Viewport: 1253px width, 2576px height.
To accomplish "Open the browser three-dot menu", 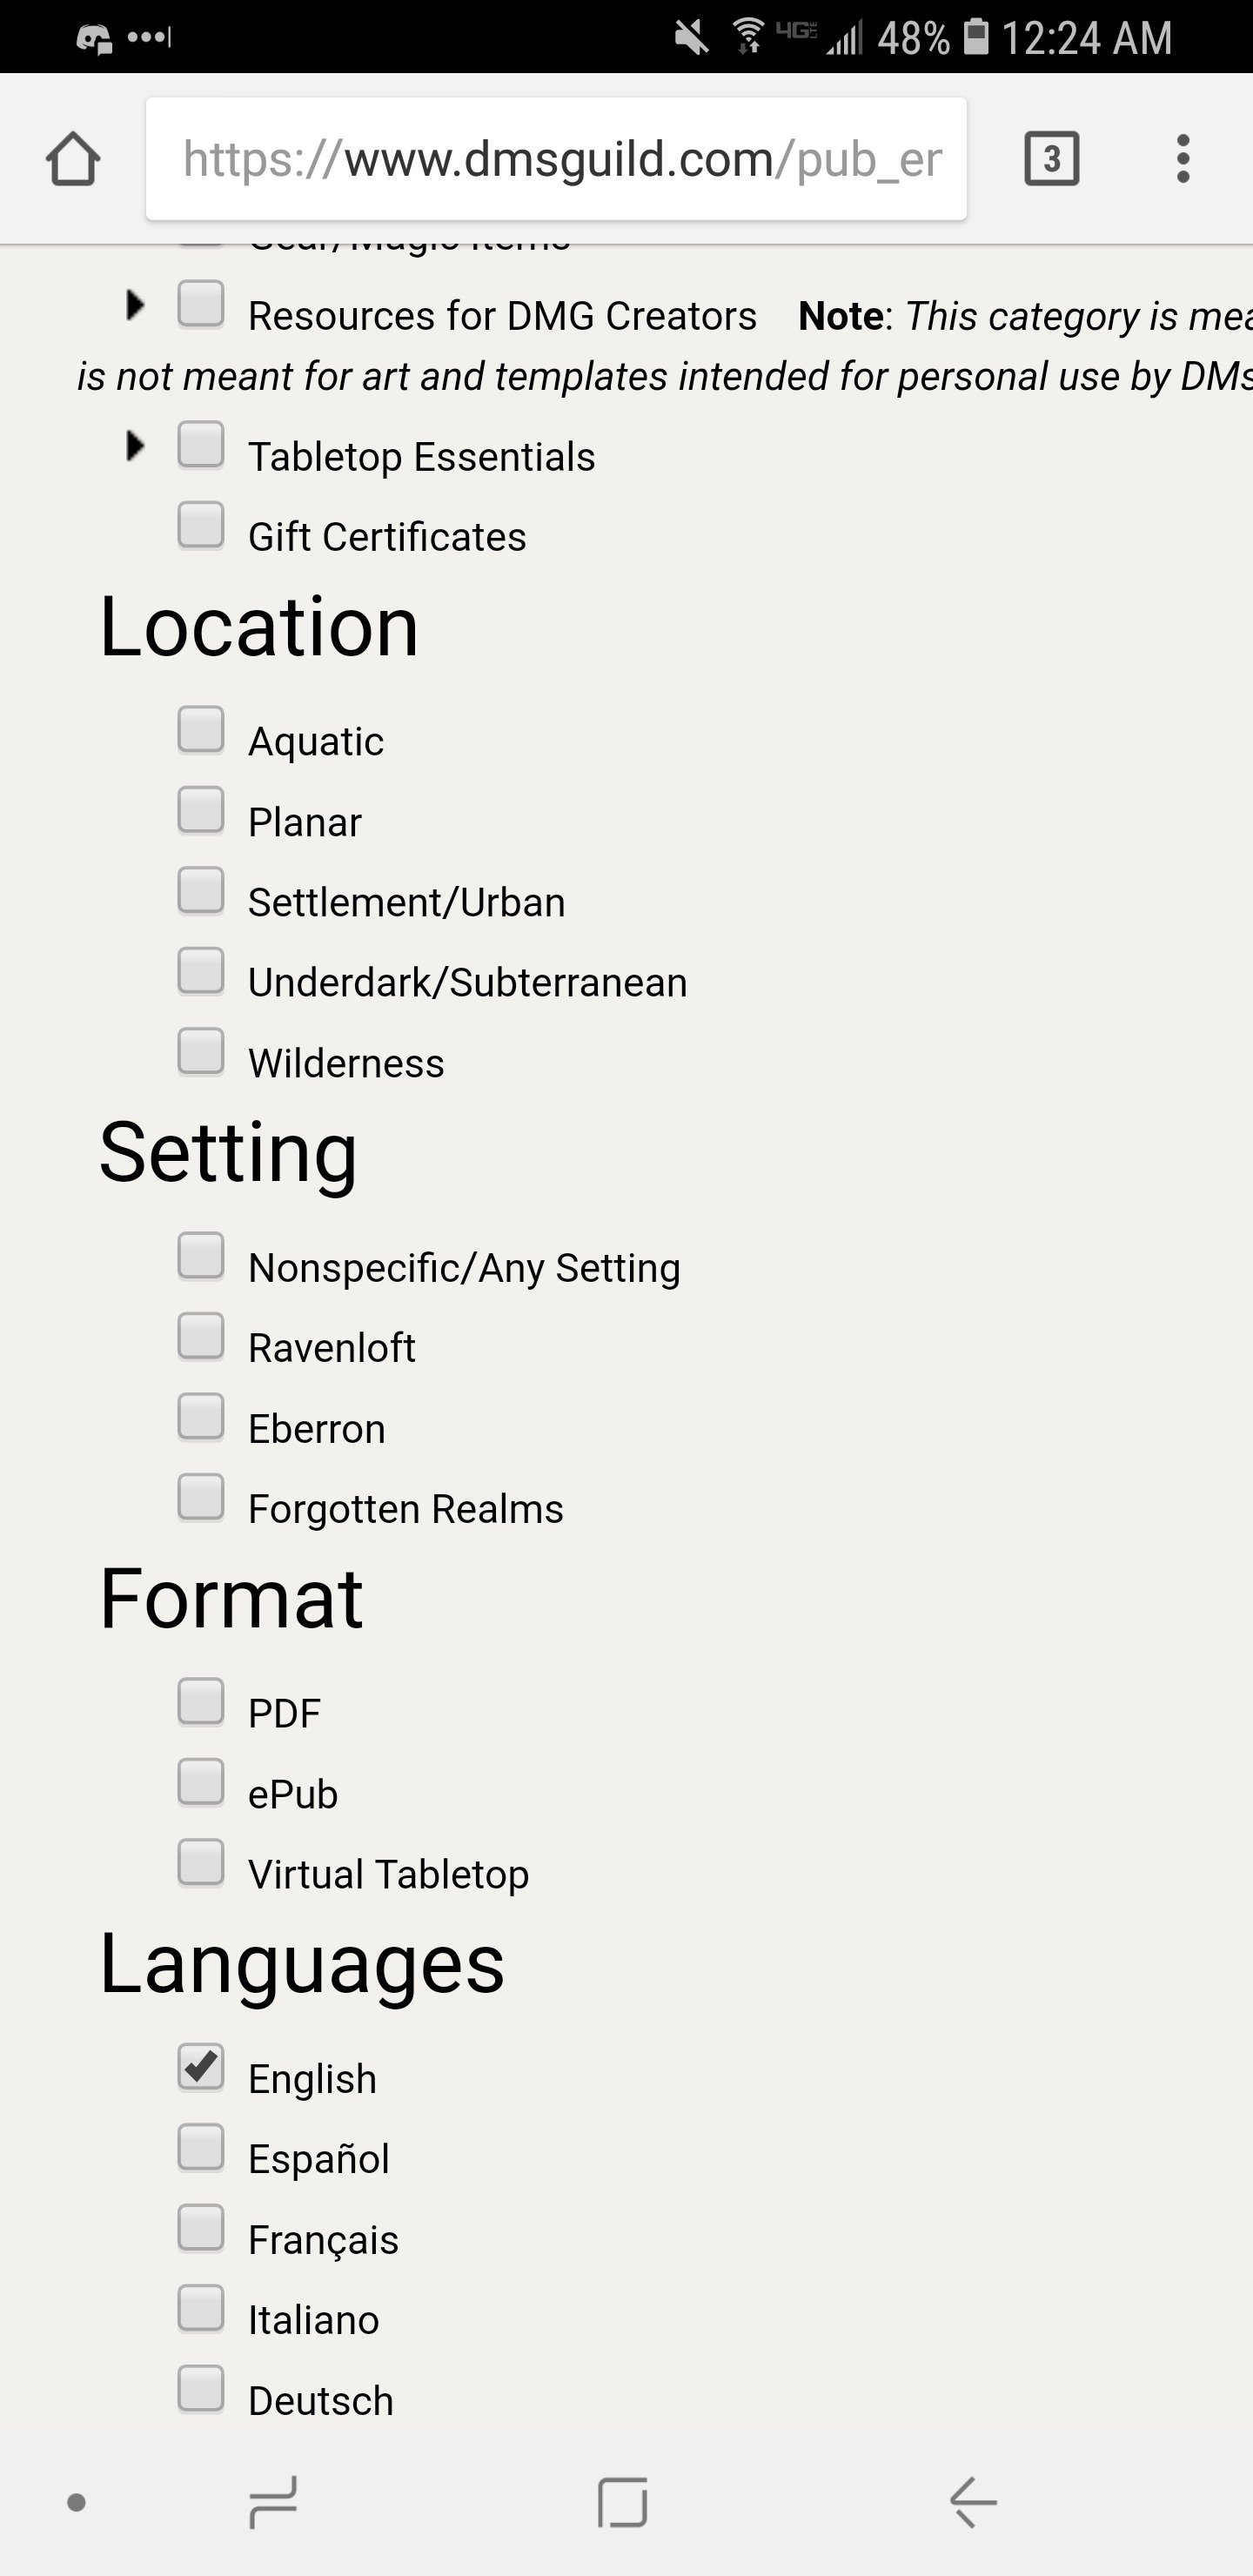I will (x=1183, y=159).
